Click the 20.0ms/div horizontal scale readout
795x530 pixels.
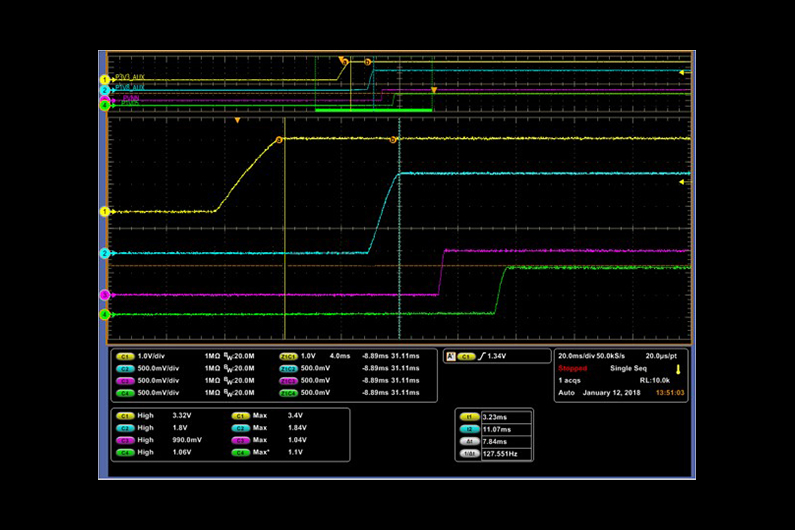576,356
